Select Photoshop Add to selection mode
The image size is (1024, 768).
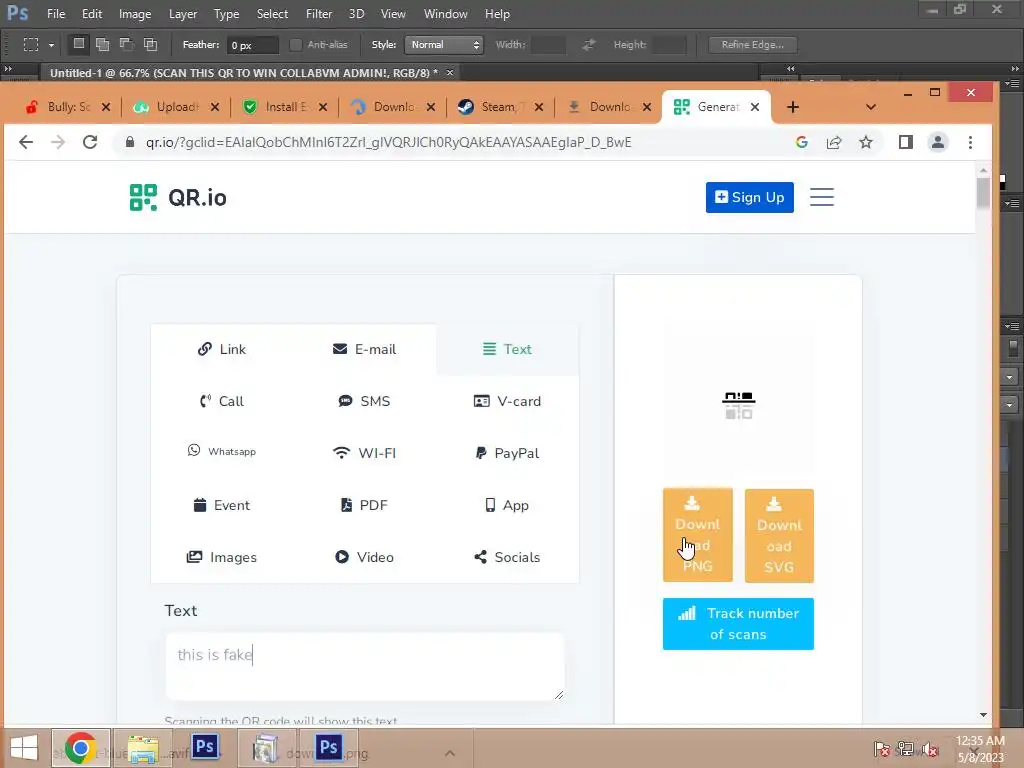pyautogui.click(x=103, y=44)
